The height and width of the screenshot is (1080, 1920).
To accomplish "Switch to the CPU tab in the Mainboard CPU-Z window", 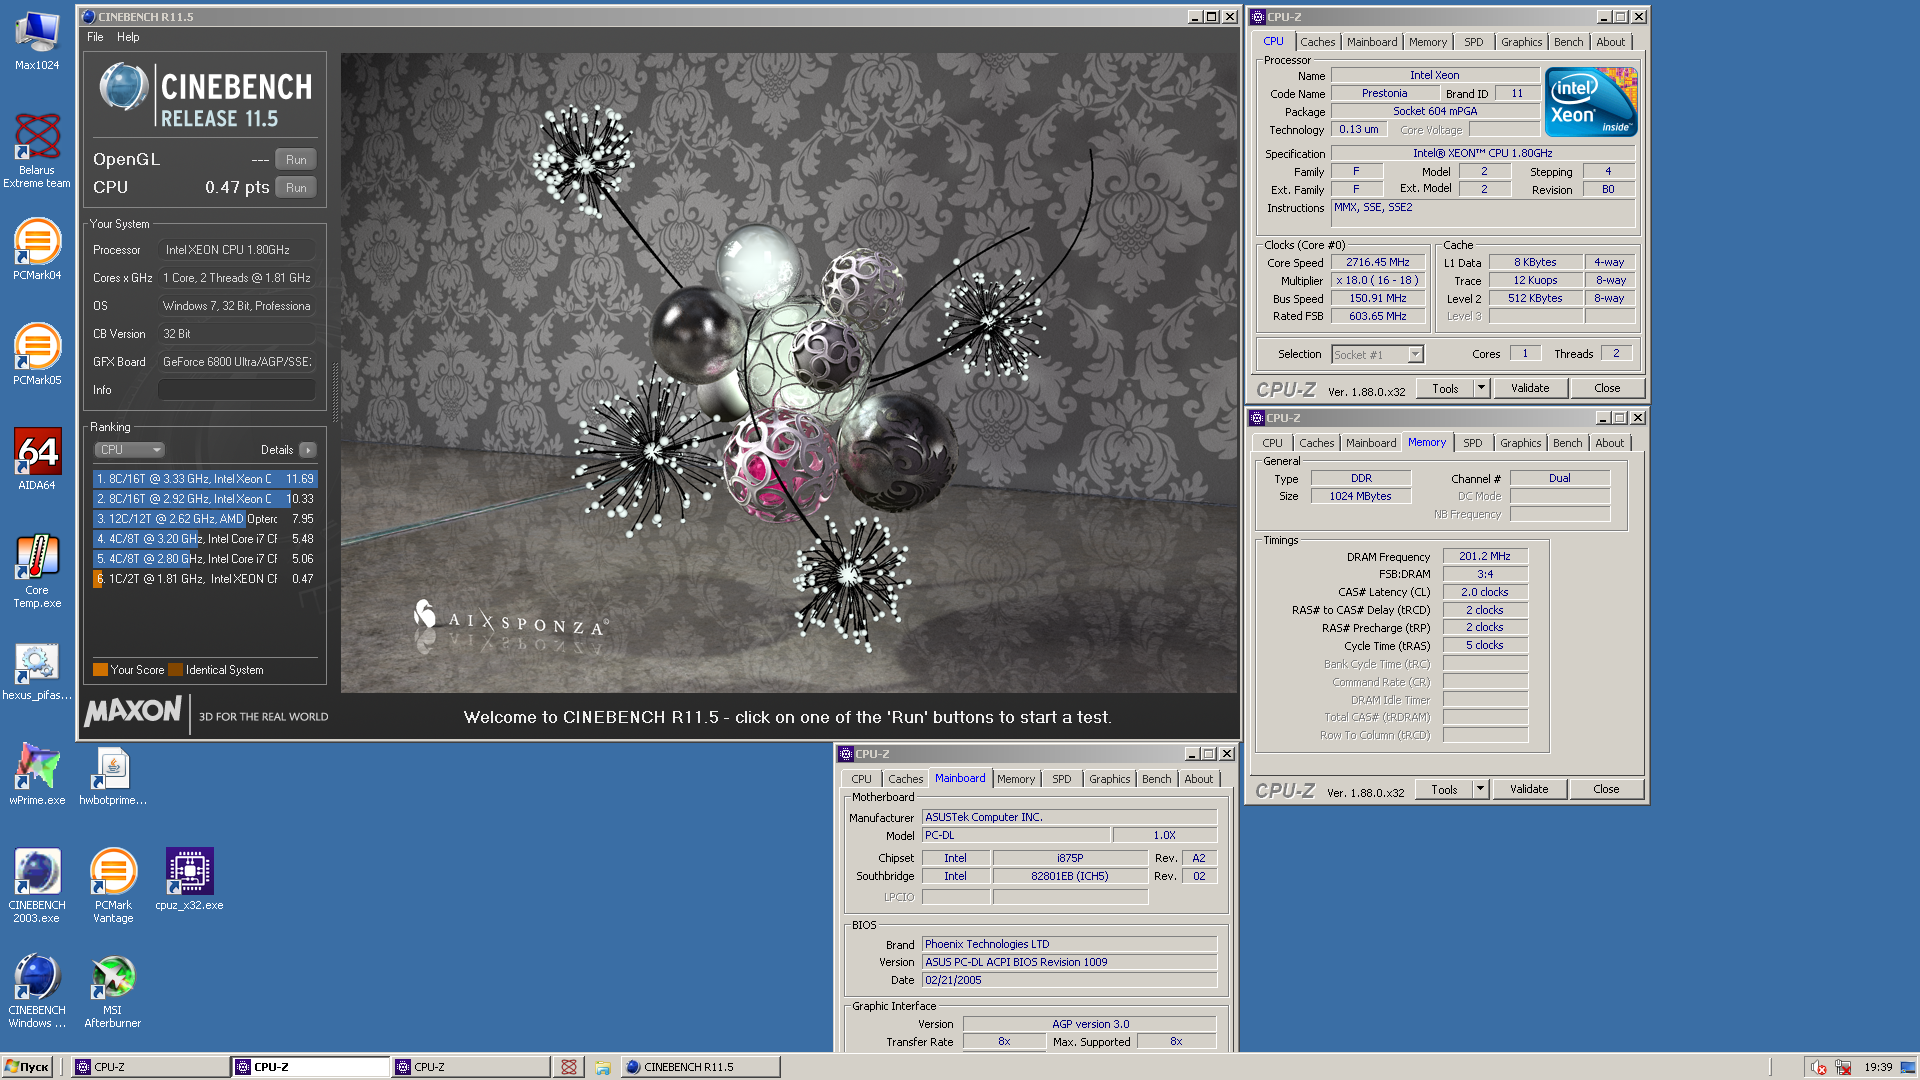I will tap(861, 779).
